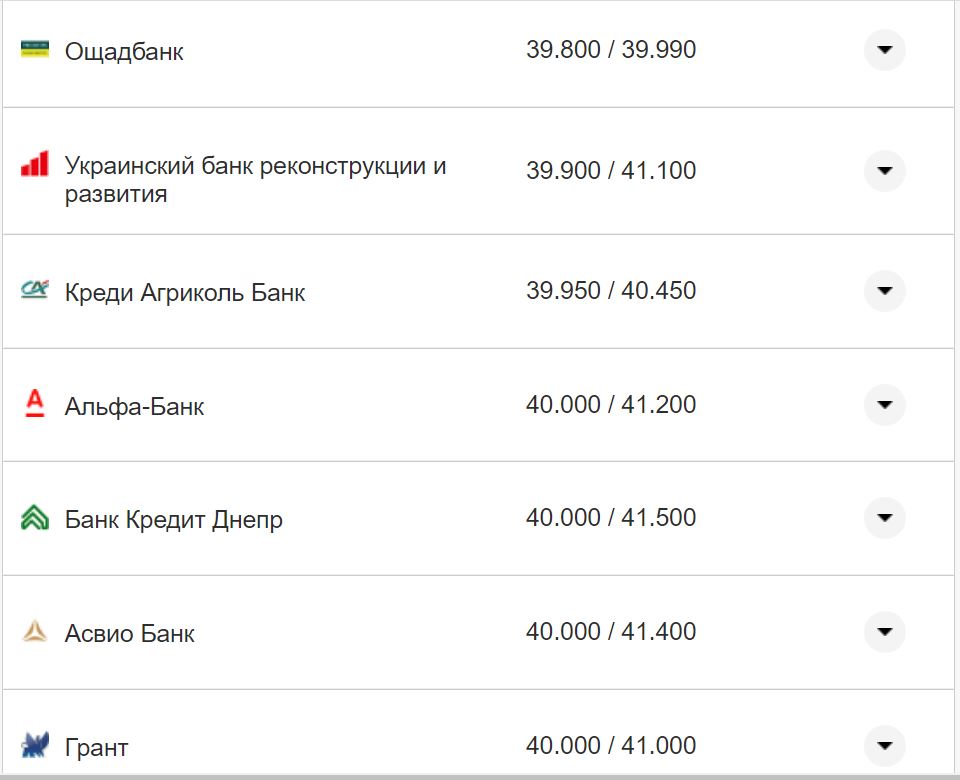Open the Грант bank name link
Screen dimensions: 960x780
coord(96,747)
